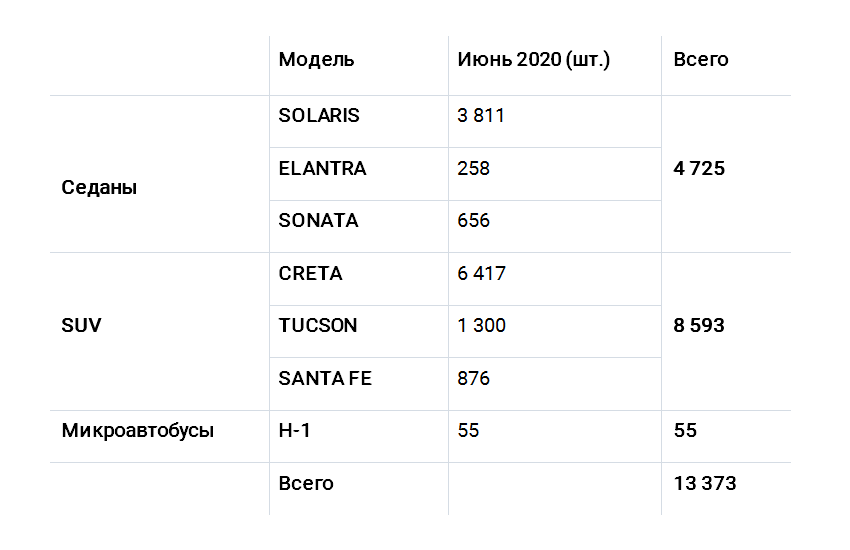Screen dimensions: 850x550
Task: Click the 4 725 sedan total
Action: 699,169
